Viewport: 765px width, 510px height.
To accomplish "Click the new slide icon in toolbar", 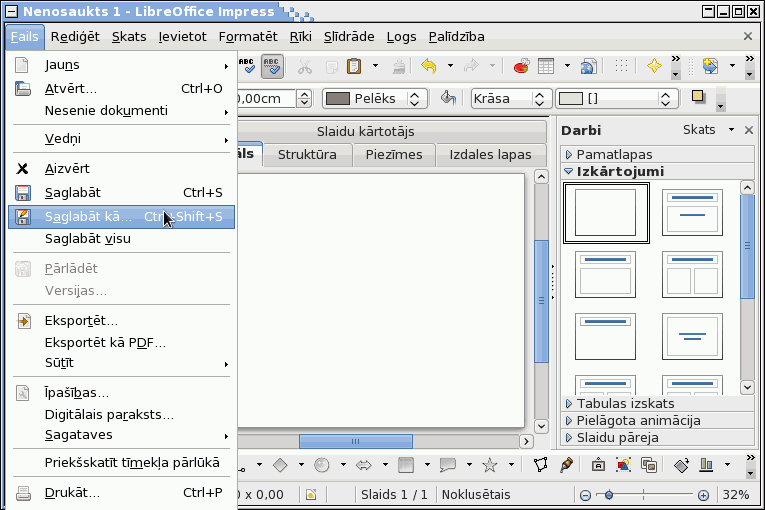I will pos(710,65).
